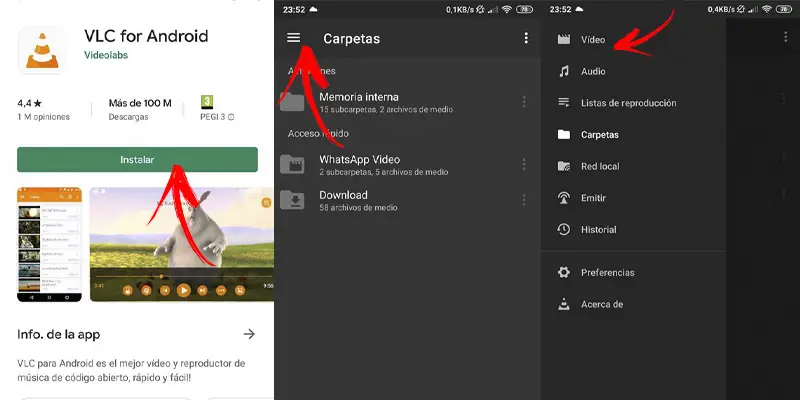The width and height of the screenshot is (800, 400).
Task: Tap the playlist icon in drawer
Action: click(x=564, y=103)
